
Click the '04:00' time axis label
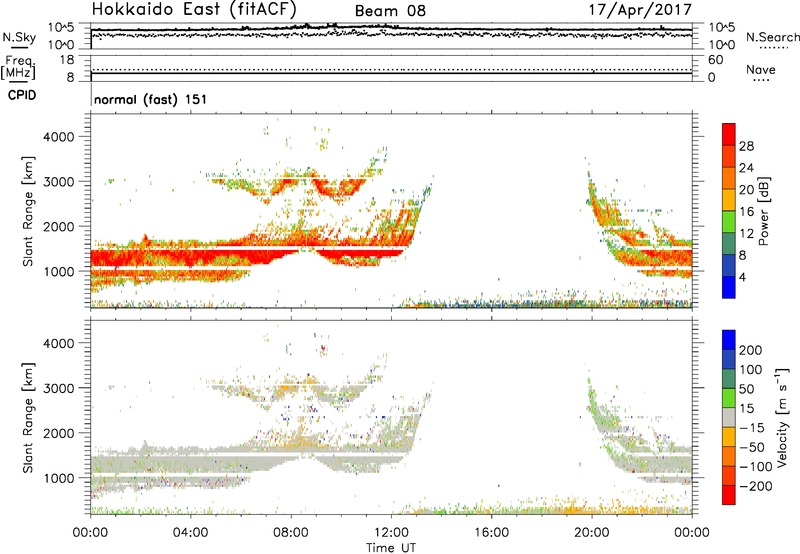(191, 533)
